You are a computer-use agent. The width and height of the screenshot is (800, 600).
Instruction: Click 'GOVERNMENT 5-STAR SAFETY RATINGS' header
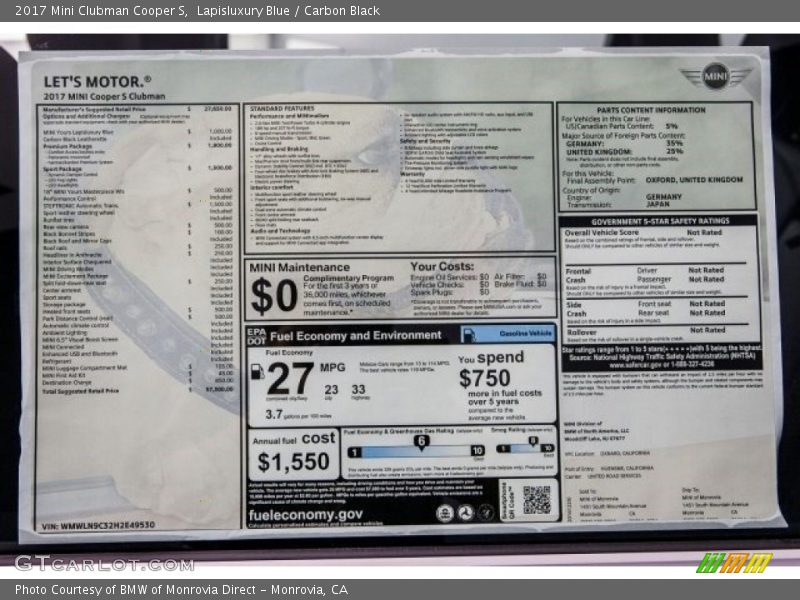660,221
